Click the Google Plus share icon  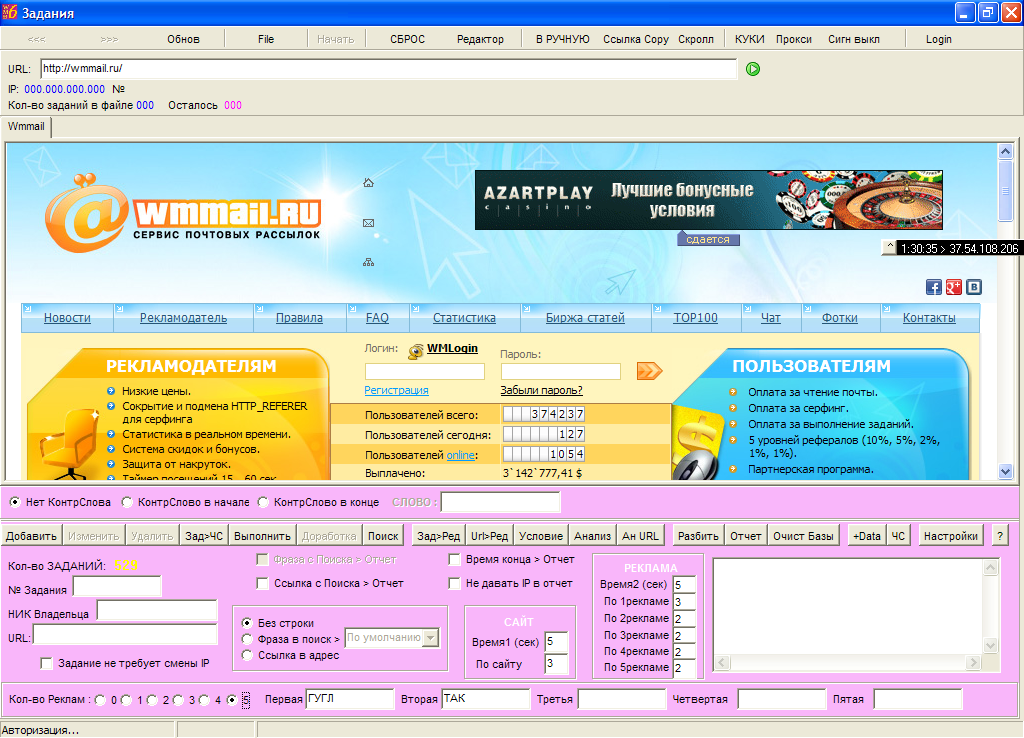pyautogui.click(x=953, y=287)
